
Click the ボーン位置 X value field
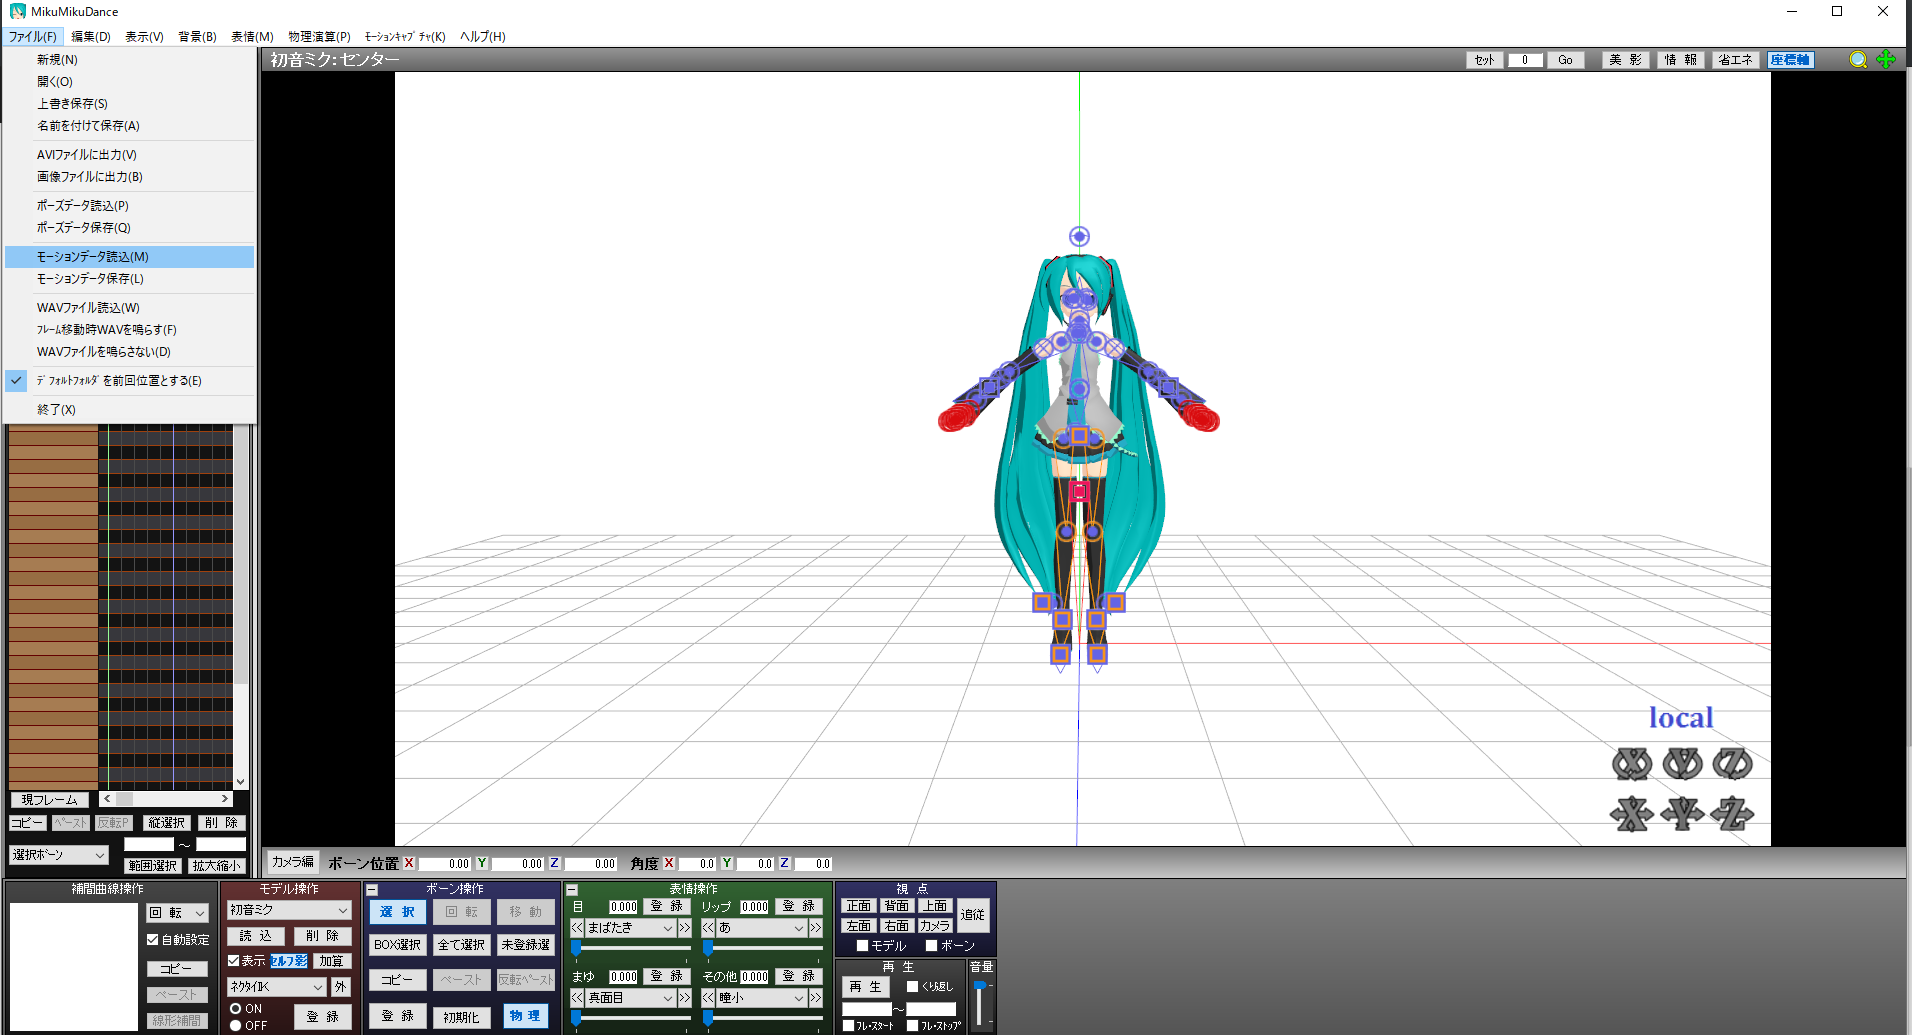pyautogui.click(x=444, y=864)
